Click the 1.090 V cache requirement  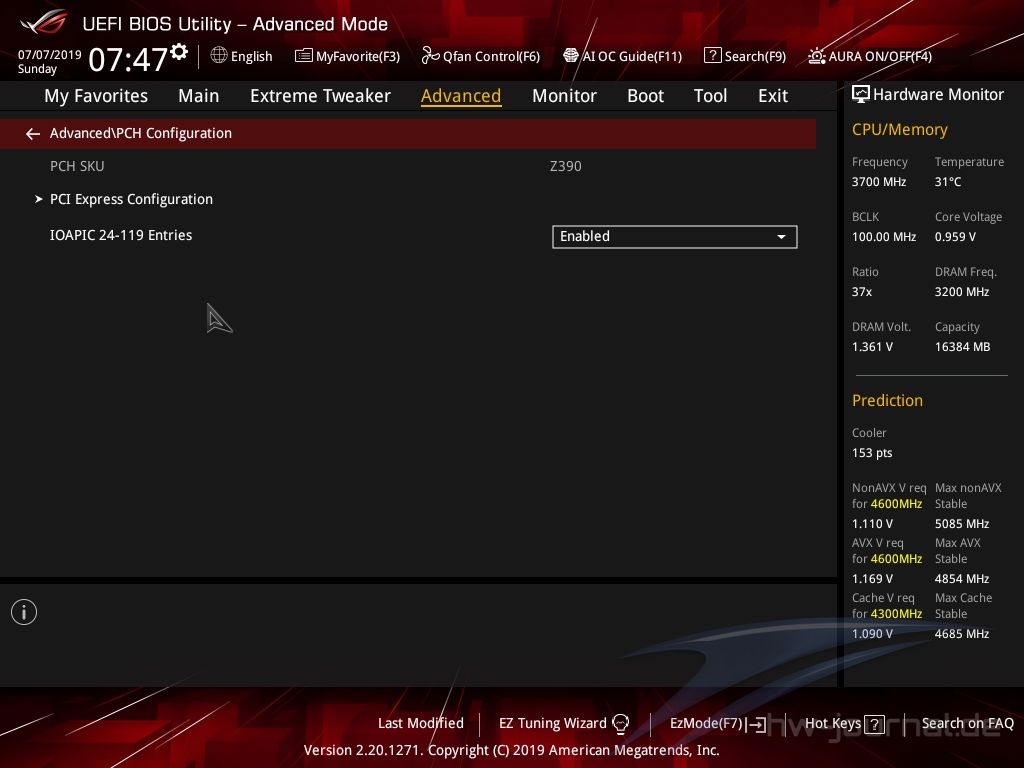[x=872, y=633]
